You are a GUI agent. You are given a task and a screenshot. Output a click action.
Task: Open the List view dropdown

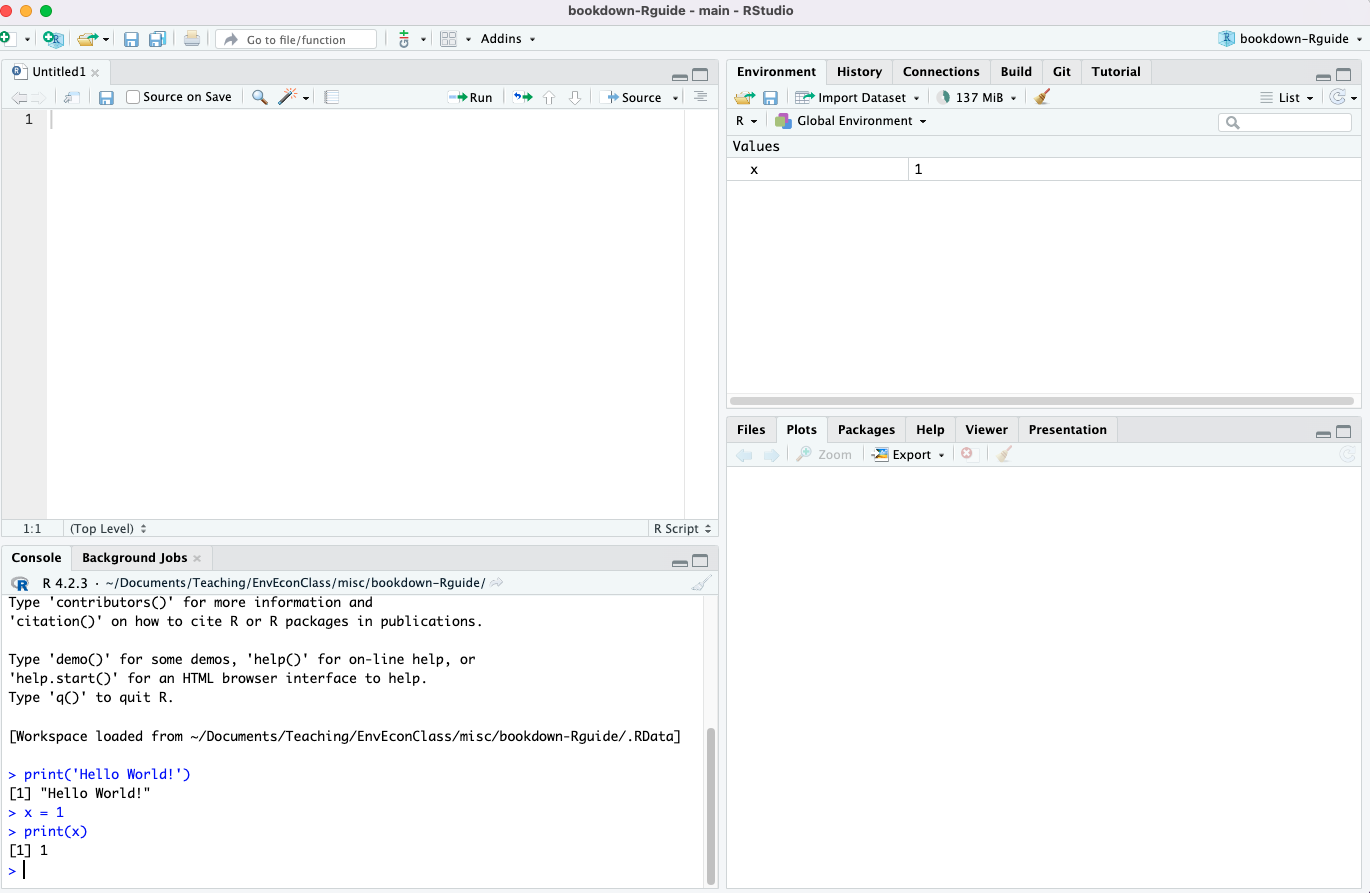coord(1288,98)
